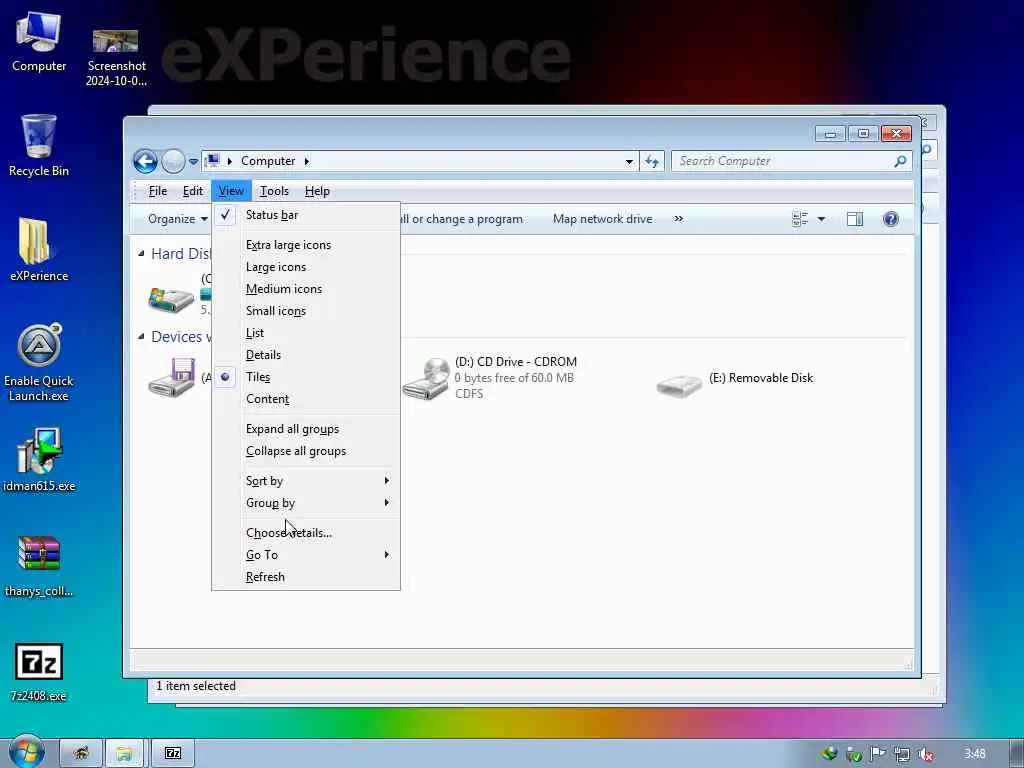This screenshot has height=768, width=1024.
Task: Select Tiles view option
Action: [x=306, y=377]
